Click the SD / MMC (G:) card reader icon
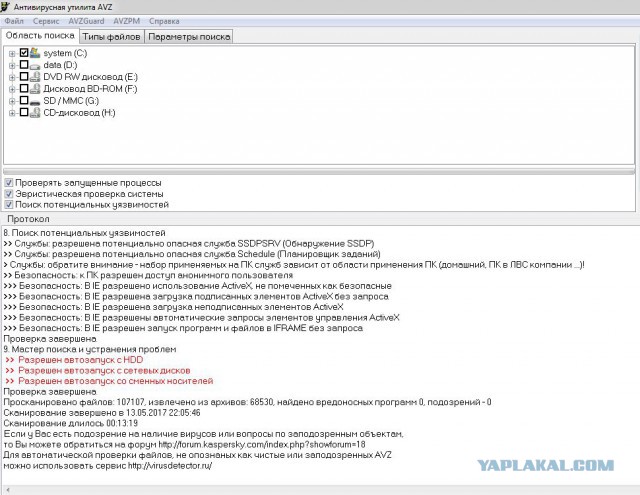Image resolution: width=640 pixels, height=495 pixels. click(35, 101)
